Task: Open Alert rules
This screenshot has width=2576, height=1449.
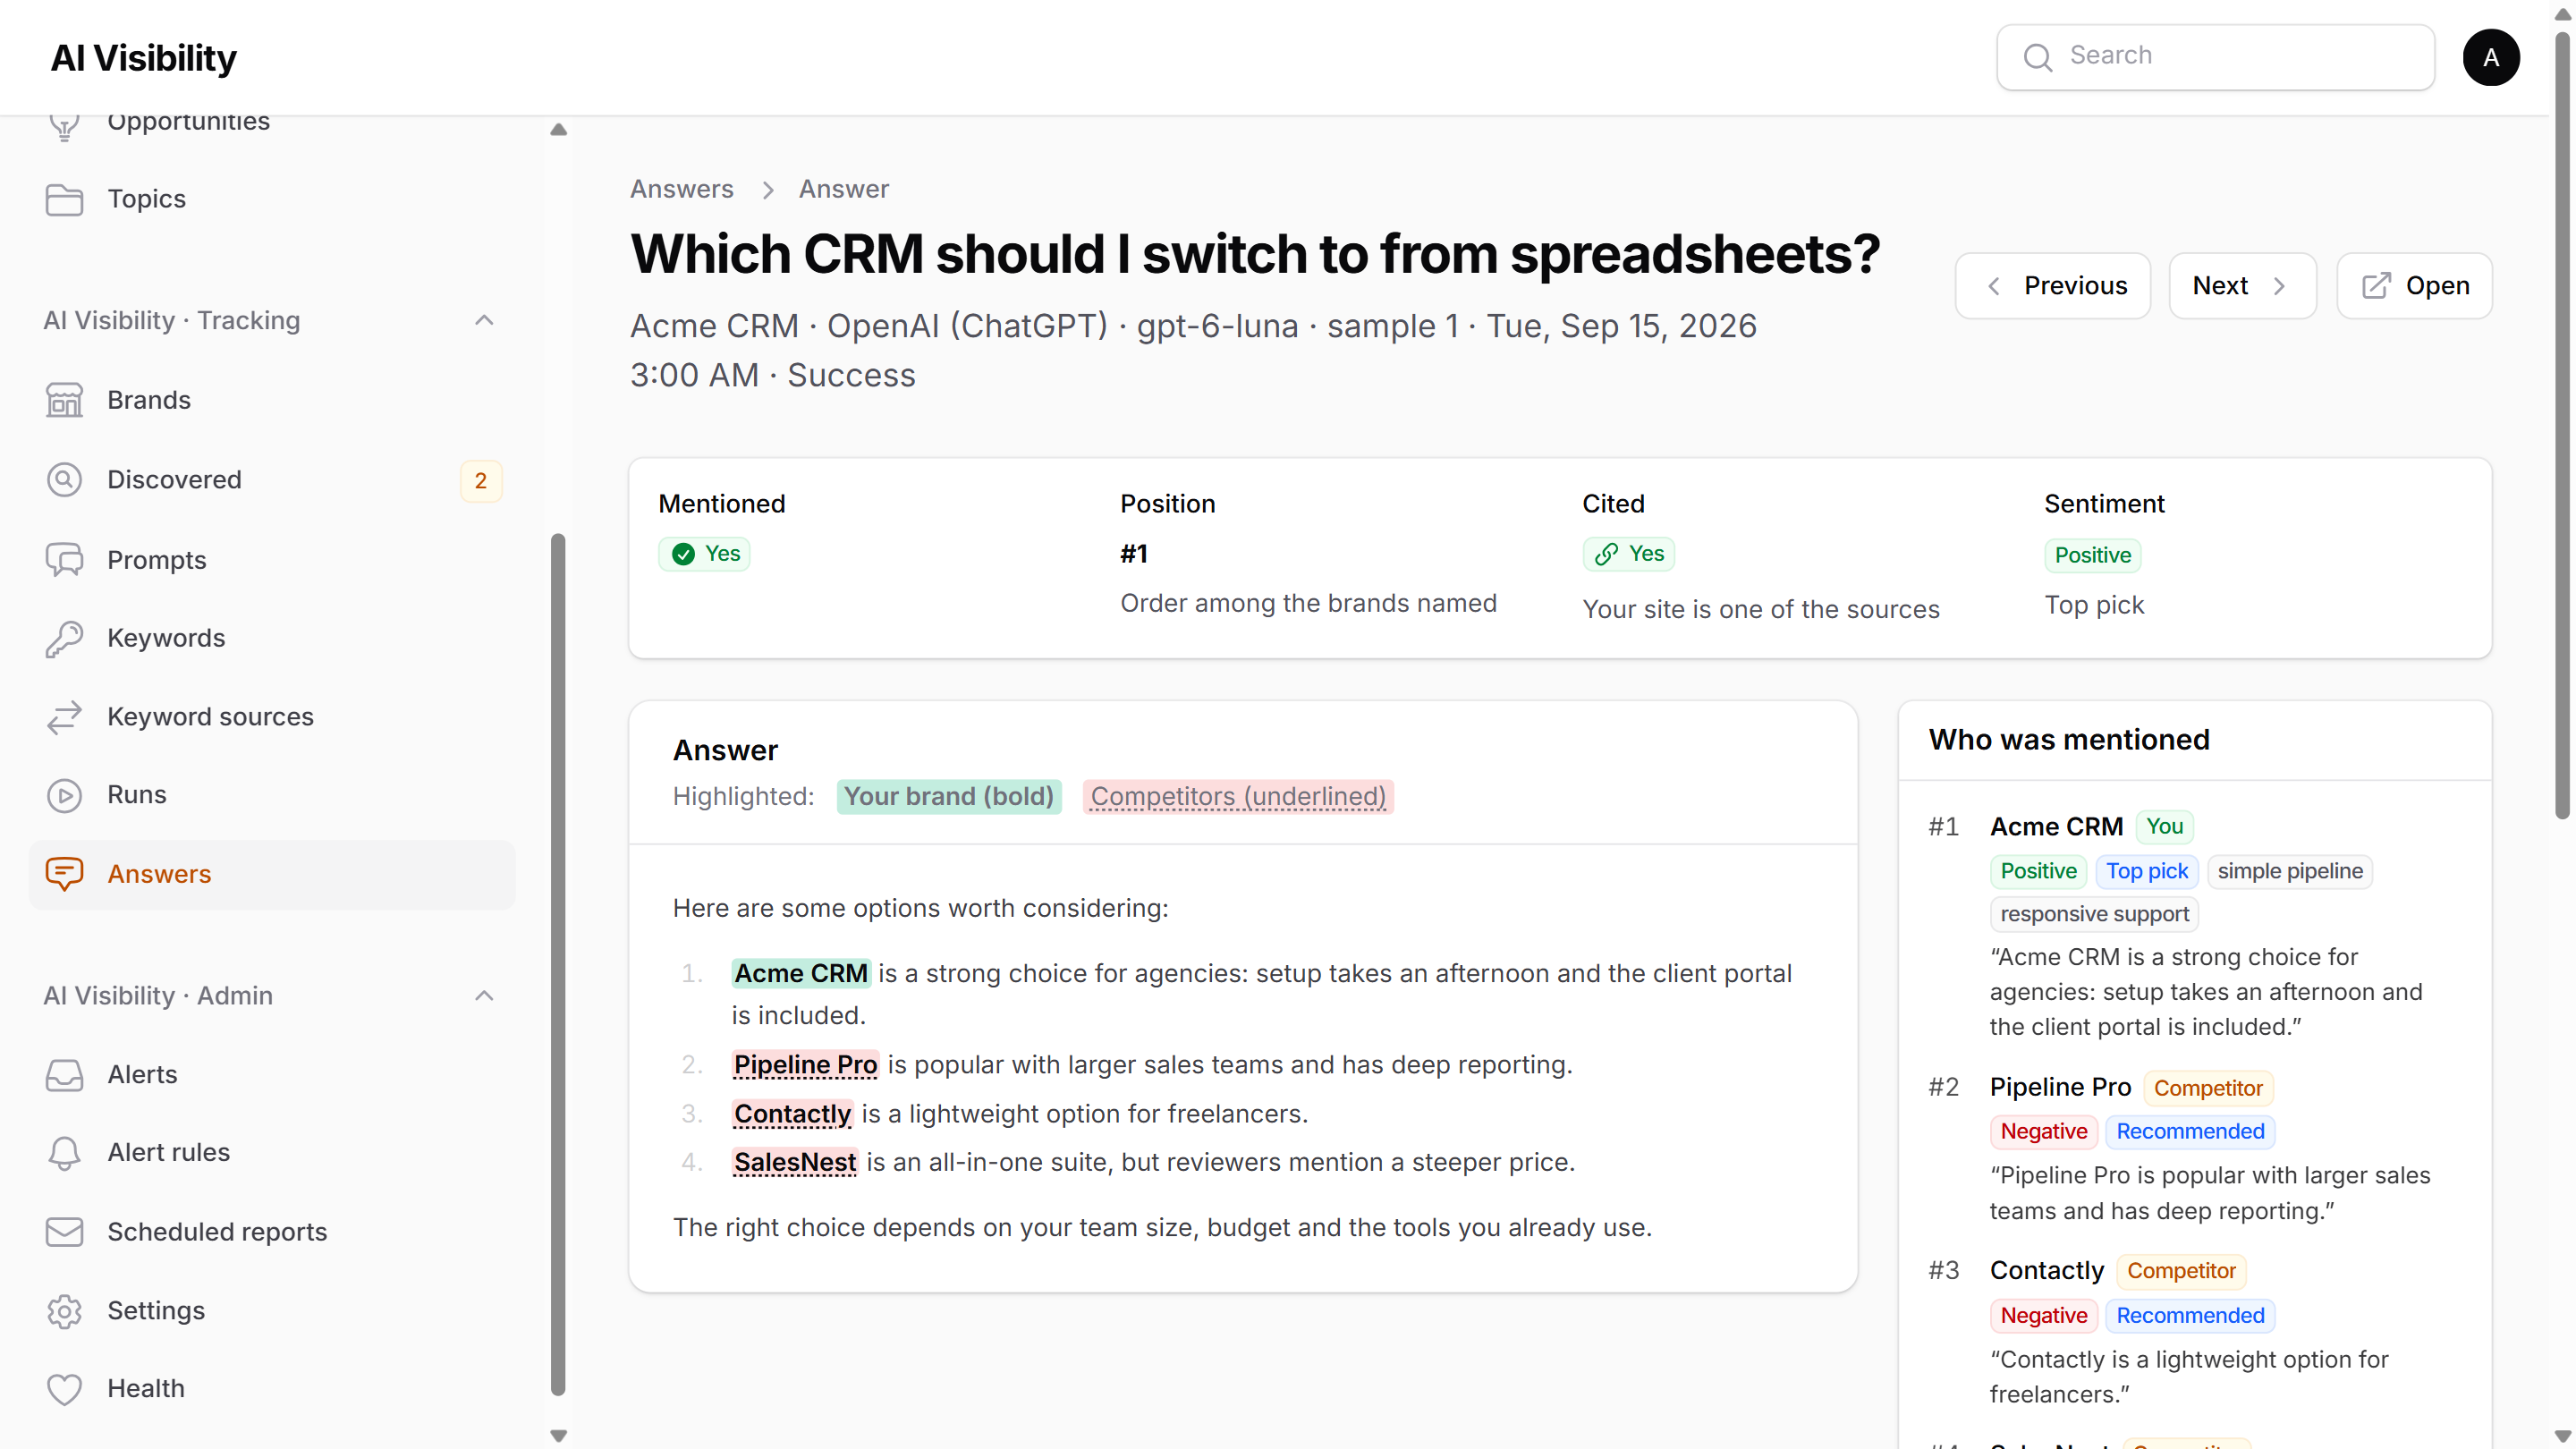Action: [272, 1153]
